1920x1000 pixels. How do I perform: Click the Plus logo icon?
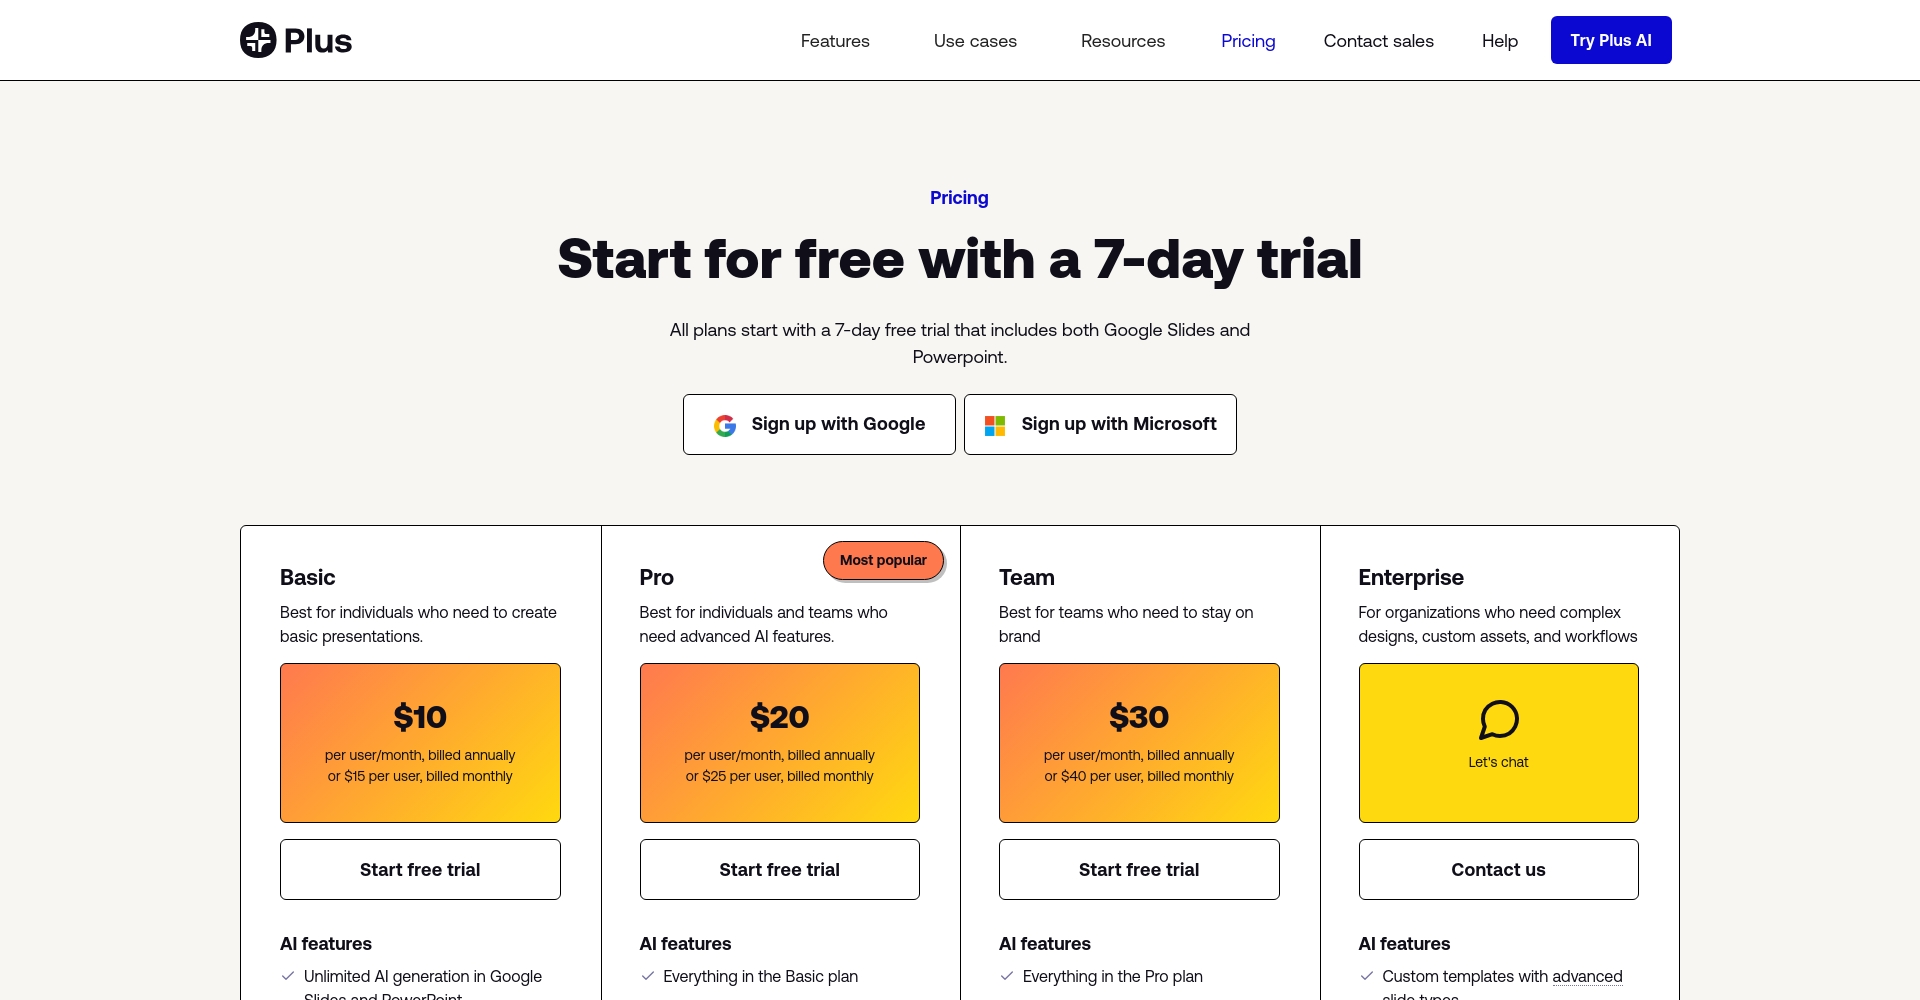click(x=258, y=40)
